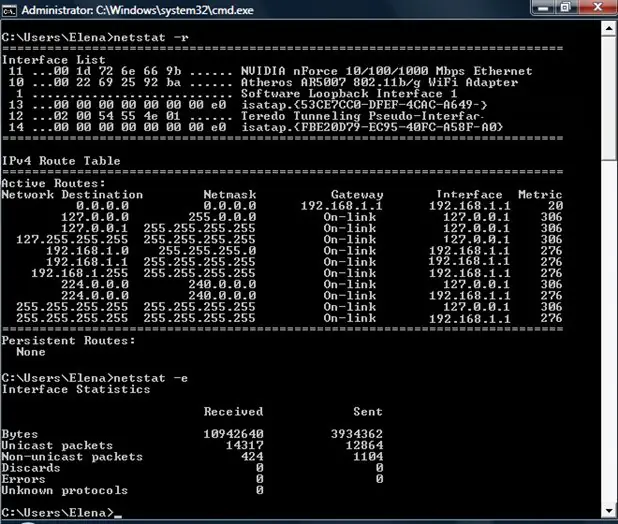This screenshot has height=524, width=618.
Task: Click the isatap.{53CE7CC0 interface line
Action: (248, 105)
